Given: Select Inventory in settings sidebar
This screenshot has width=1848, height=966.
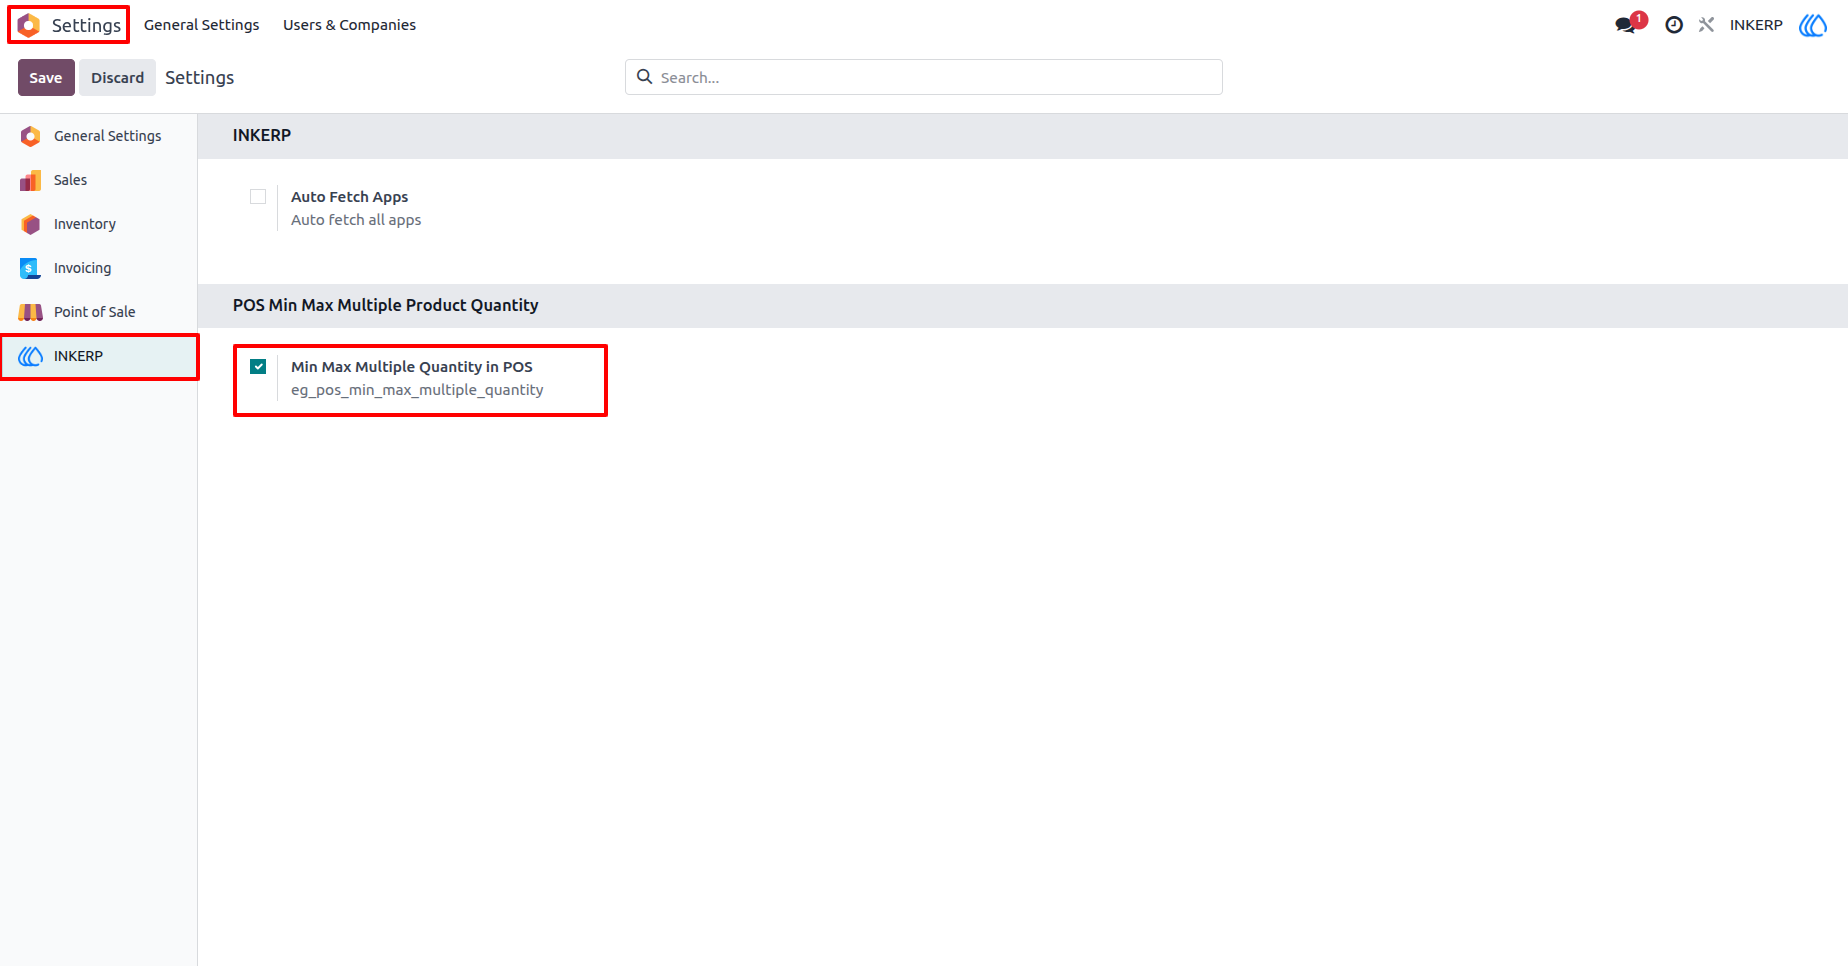Looking at the screenshot, I should pyautogui.click(x=98, y=224).
